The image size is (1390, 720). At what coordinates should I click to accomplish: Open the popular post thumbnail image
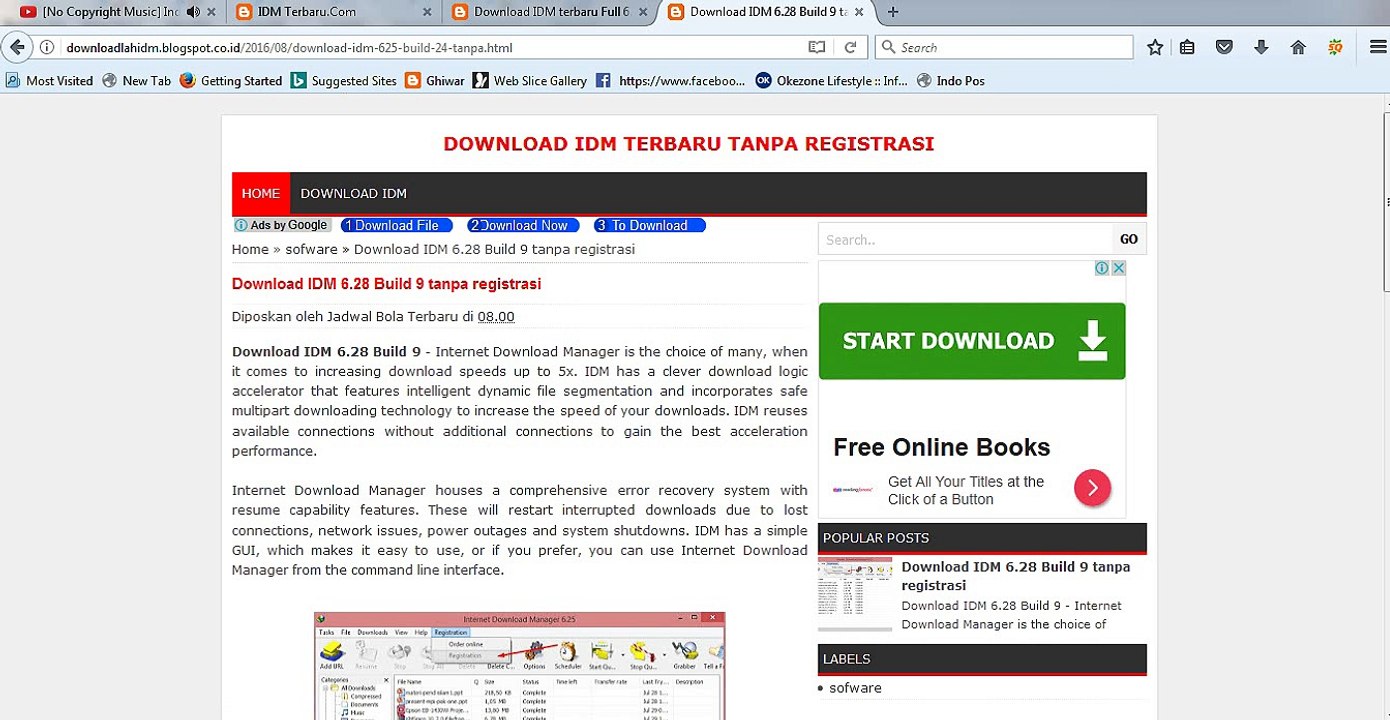pos(855,594)
